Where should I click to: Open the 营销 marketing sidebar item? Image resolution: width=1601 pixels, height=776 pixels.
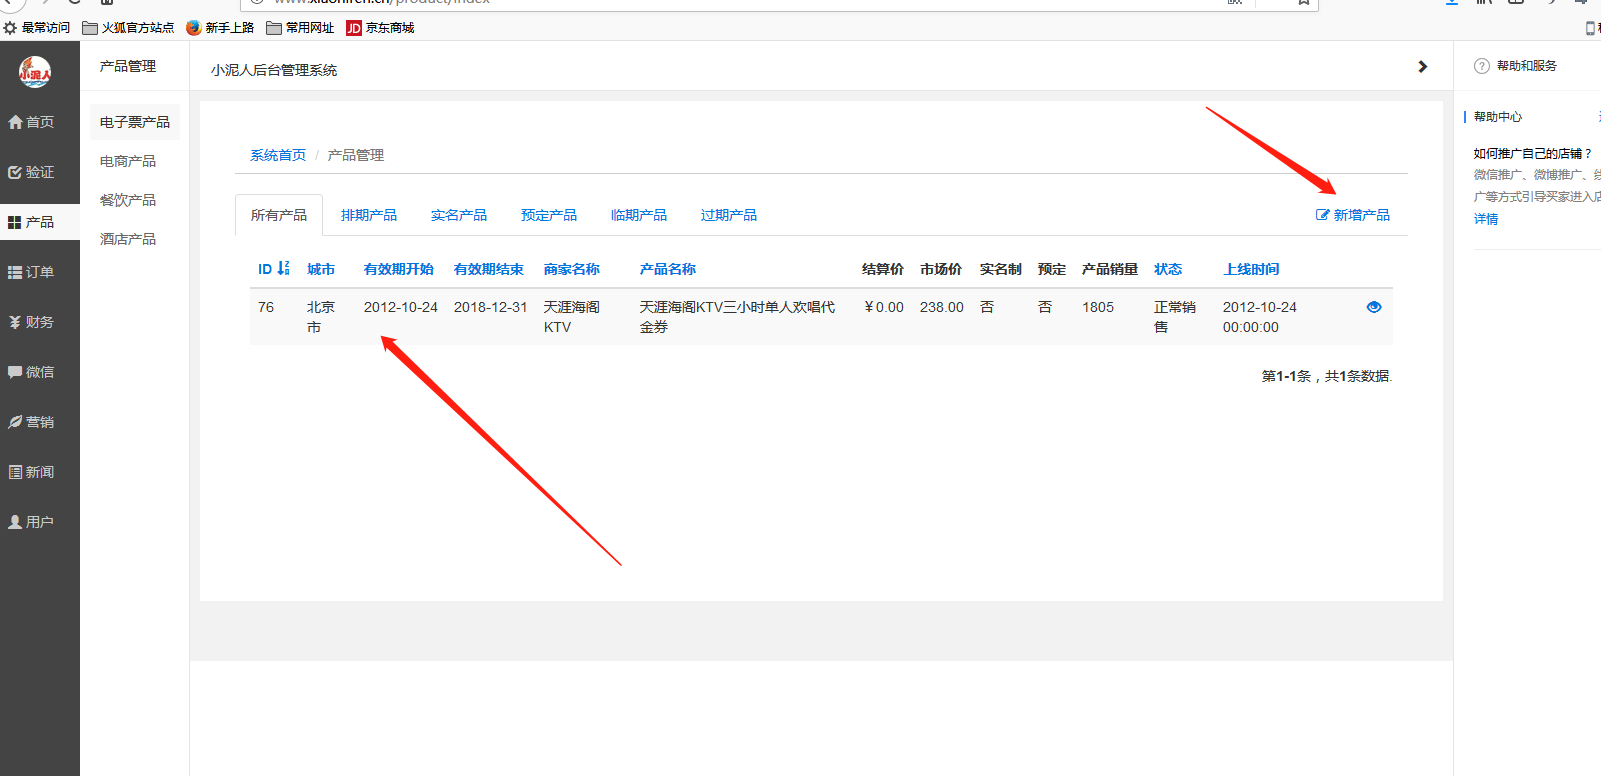click(32, 422)
